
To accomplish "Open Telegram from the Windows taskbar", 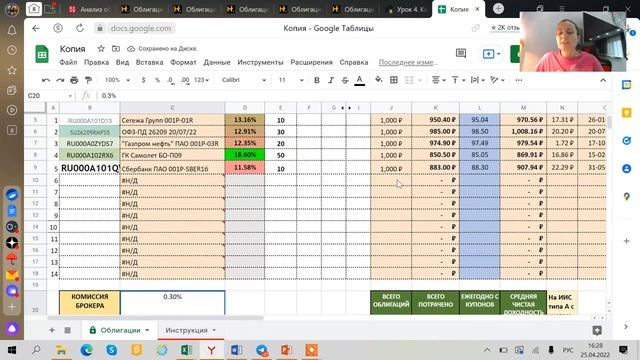I will point(262,350).
